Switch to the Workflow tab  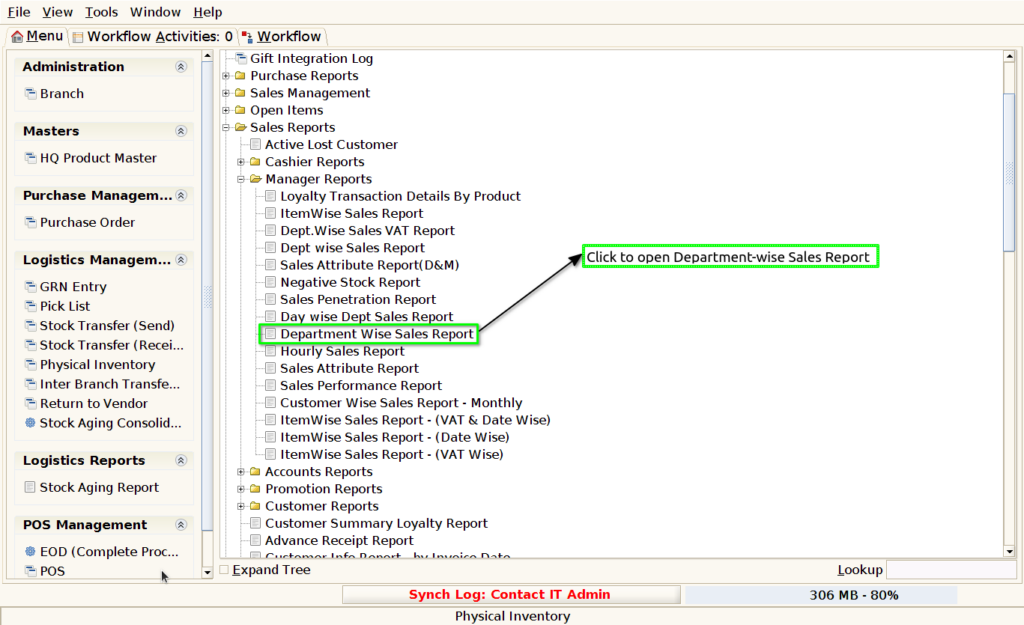coord(281,37)
